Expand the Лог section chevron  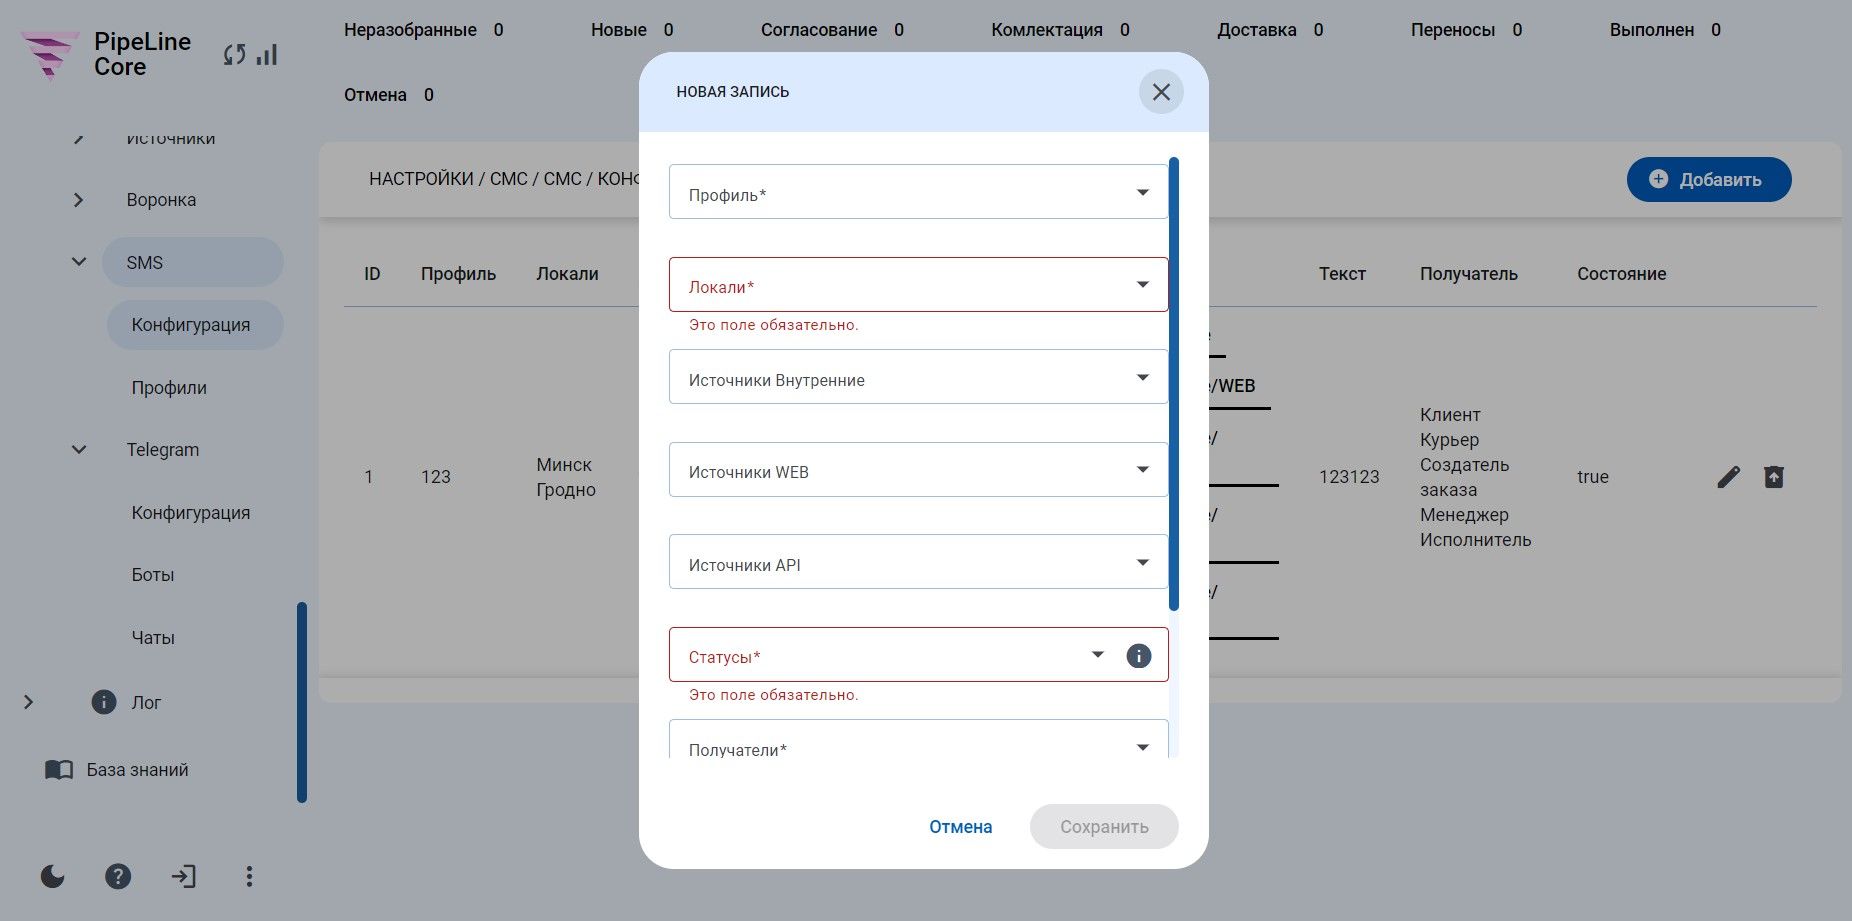click(x=29, y=702)
